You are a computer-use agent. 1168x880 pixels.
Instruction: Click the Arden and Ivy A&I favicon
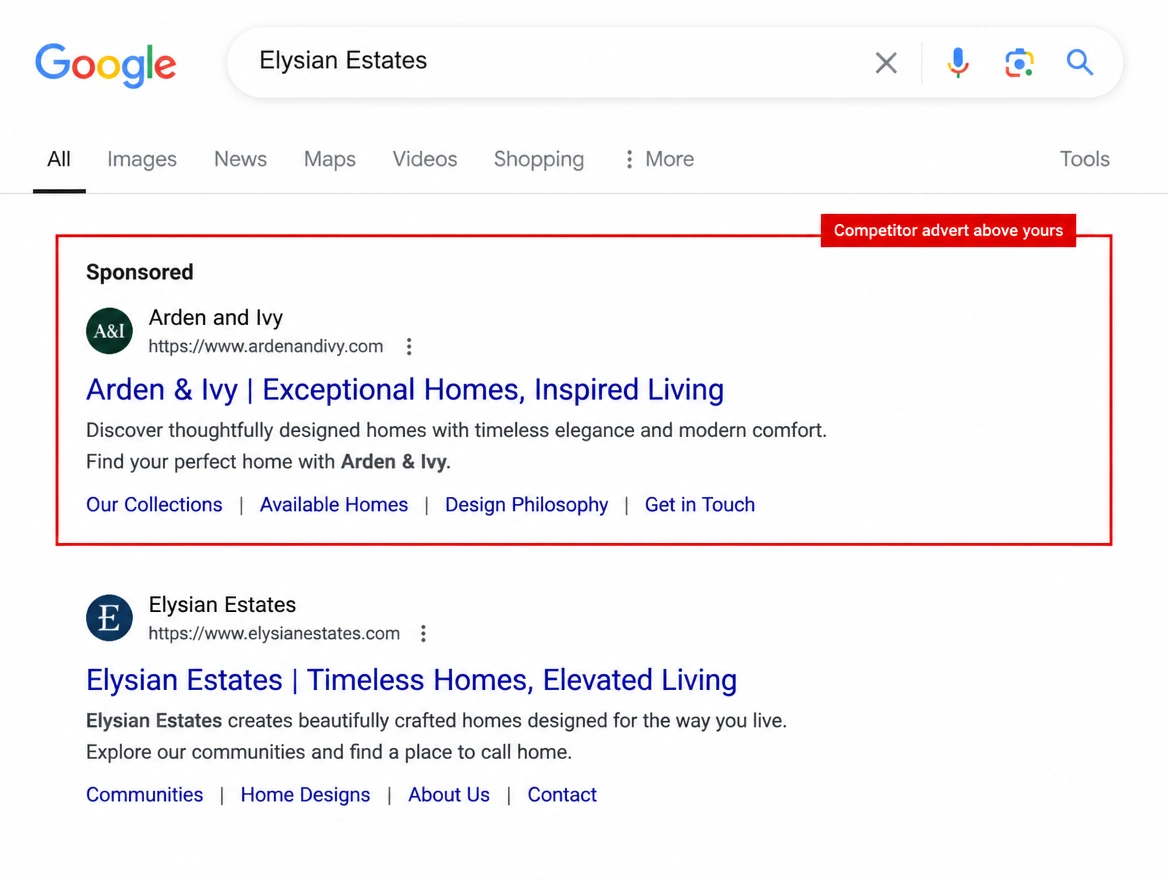coord(110,331)
